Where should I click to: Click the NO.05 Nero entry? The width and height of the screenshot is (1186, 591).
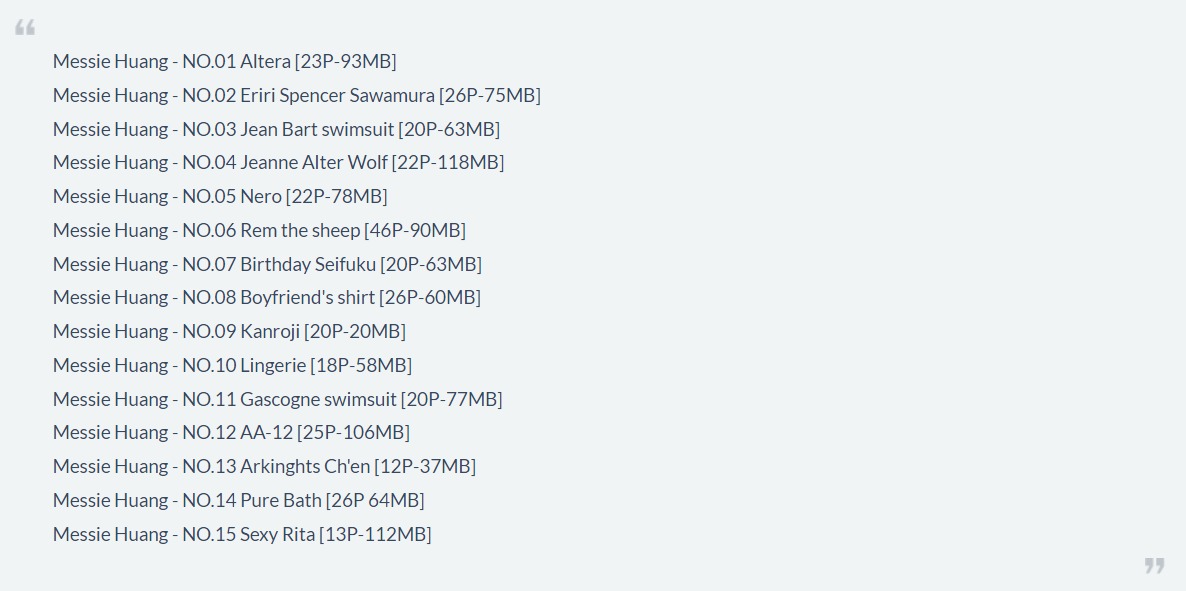coord(220,197)
